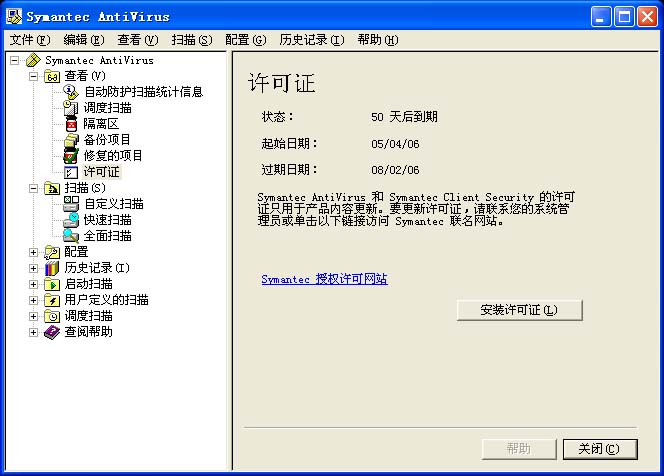Viewport: 664px width, 476px height.
Task: Open the Symantec 授权许可网站 link
Action: coord(324,279)
